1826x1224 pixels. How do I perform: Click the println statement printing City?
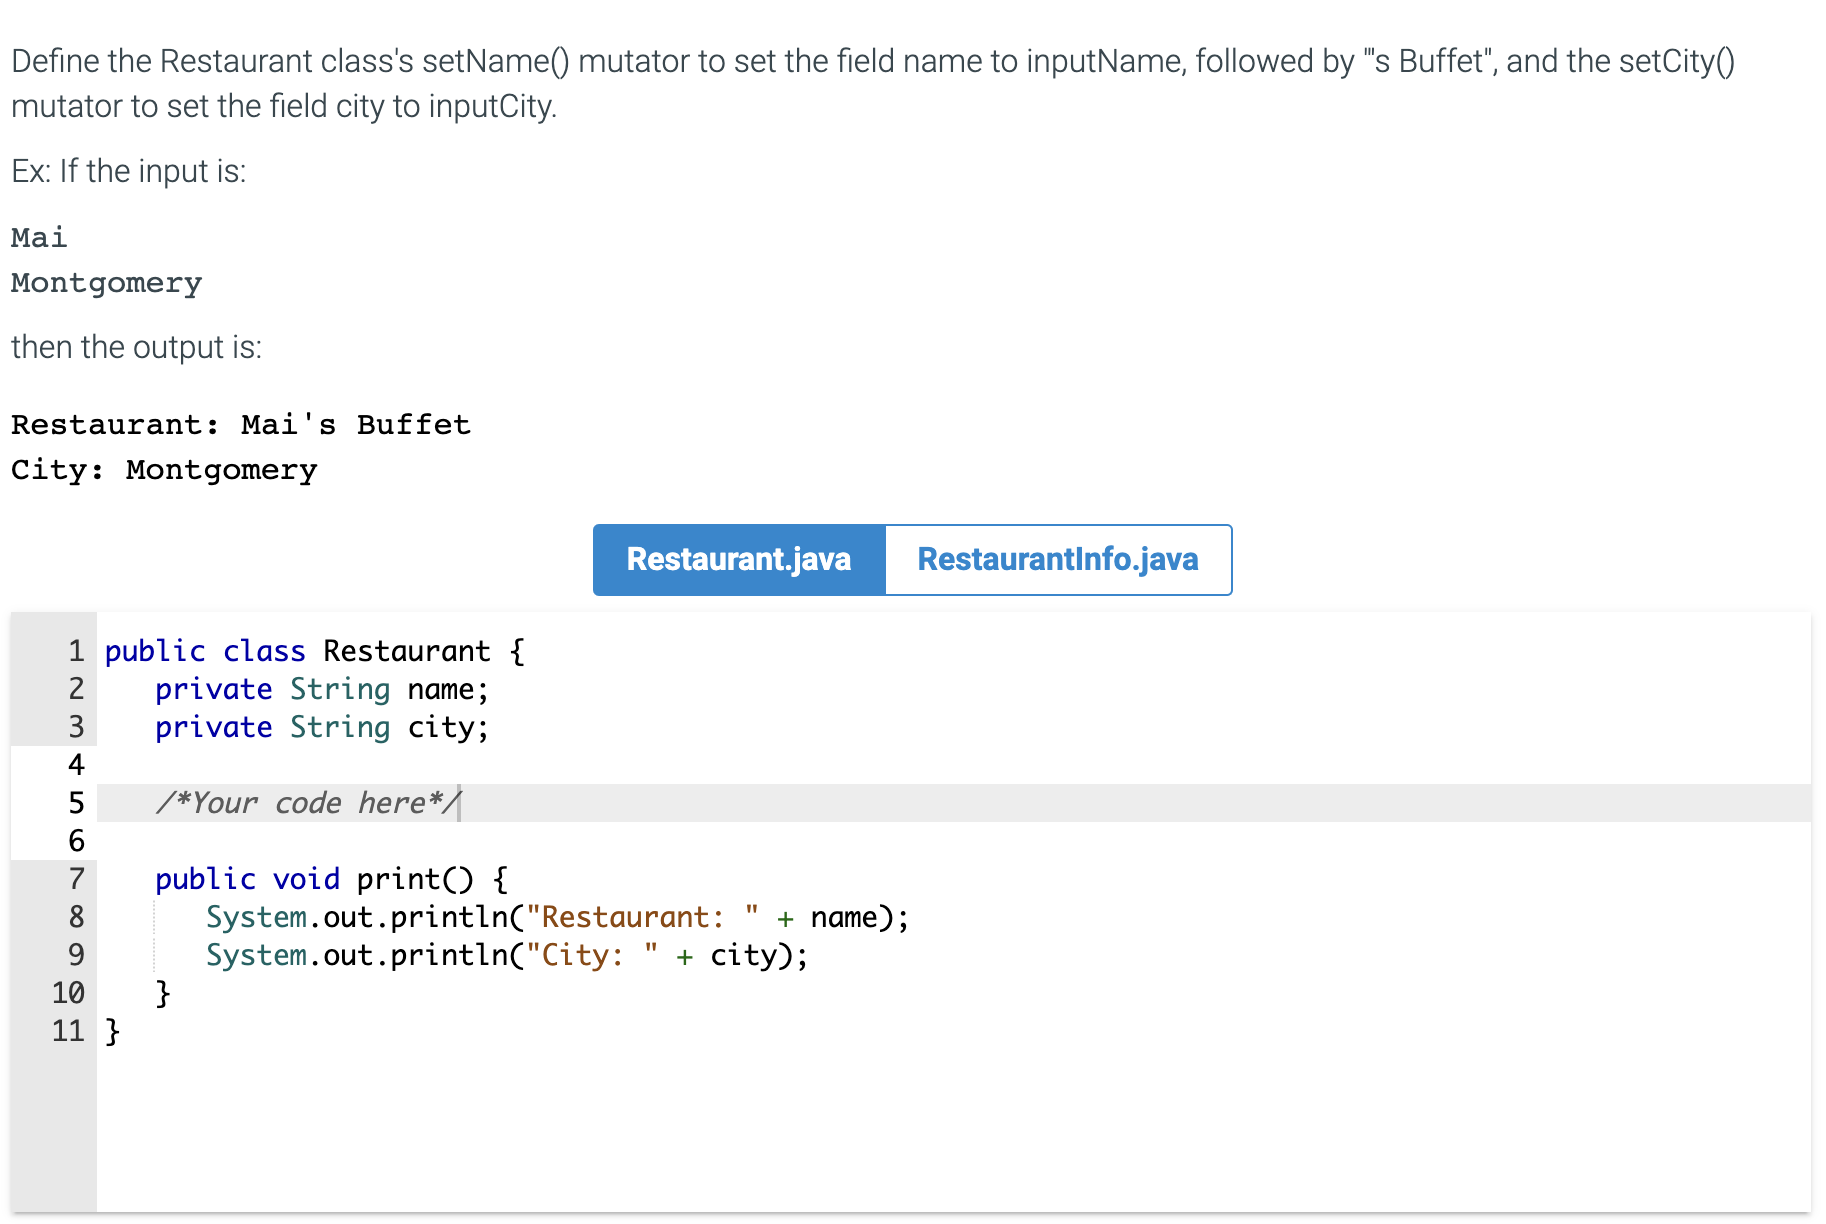pyautogui.click(x=505, y=955)
